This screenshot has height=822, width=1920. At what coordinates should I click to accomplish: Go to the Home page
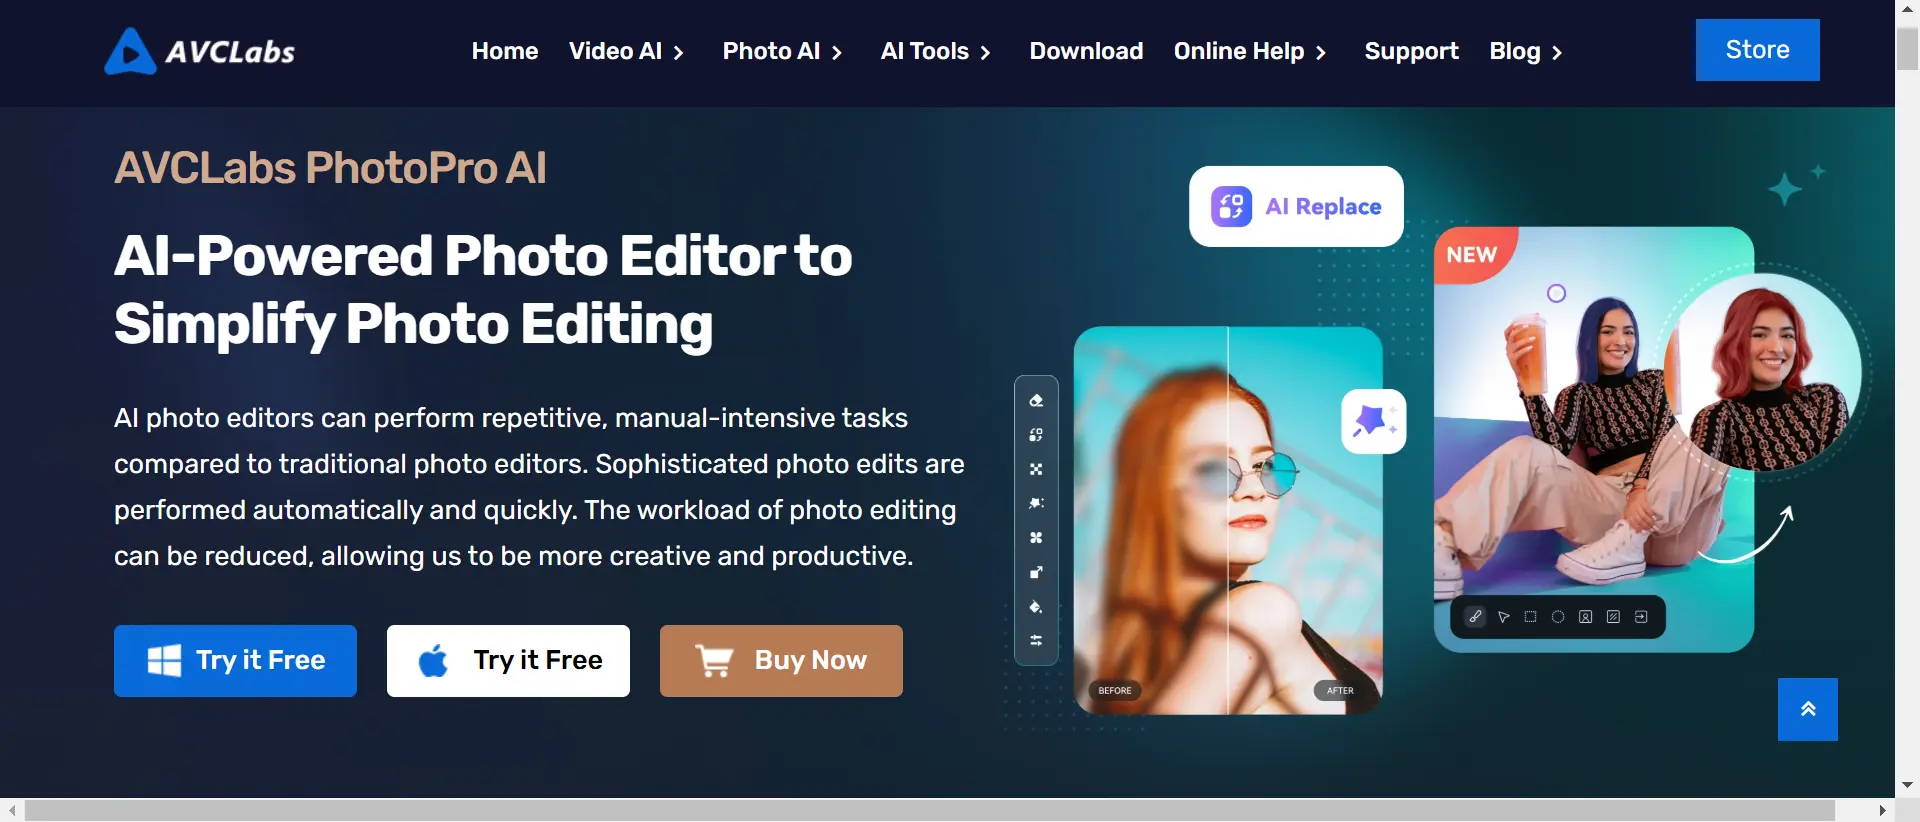point(505,51)
